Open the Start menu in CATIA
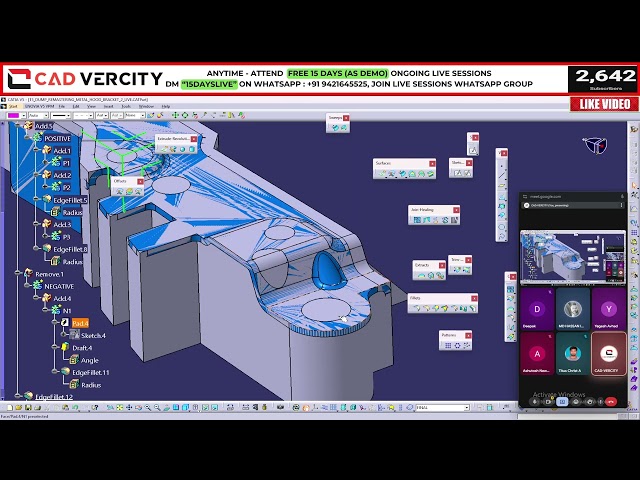This screenshot has height=480, width=640. click(13, 107)
